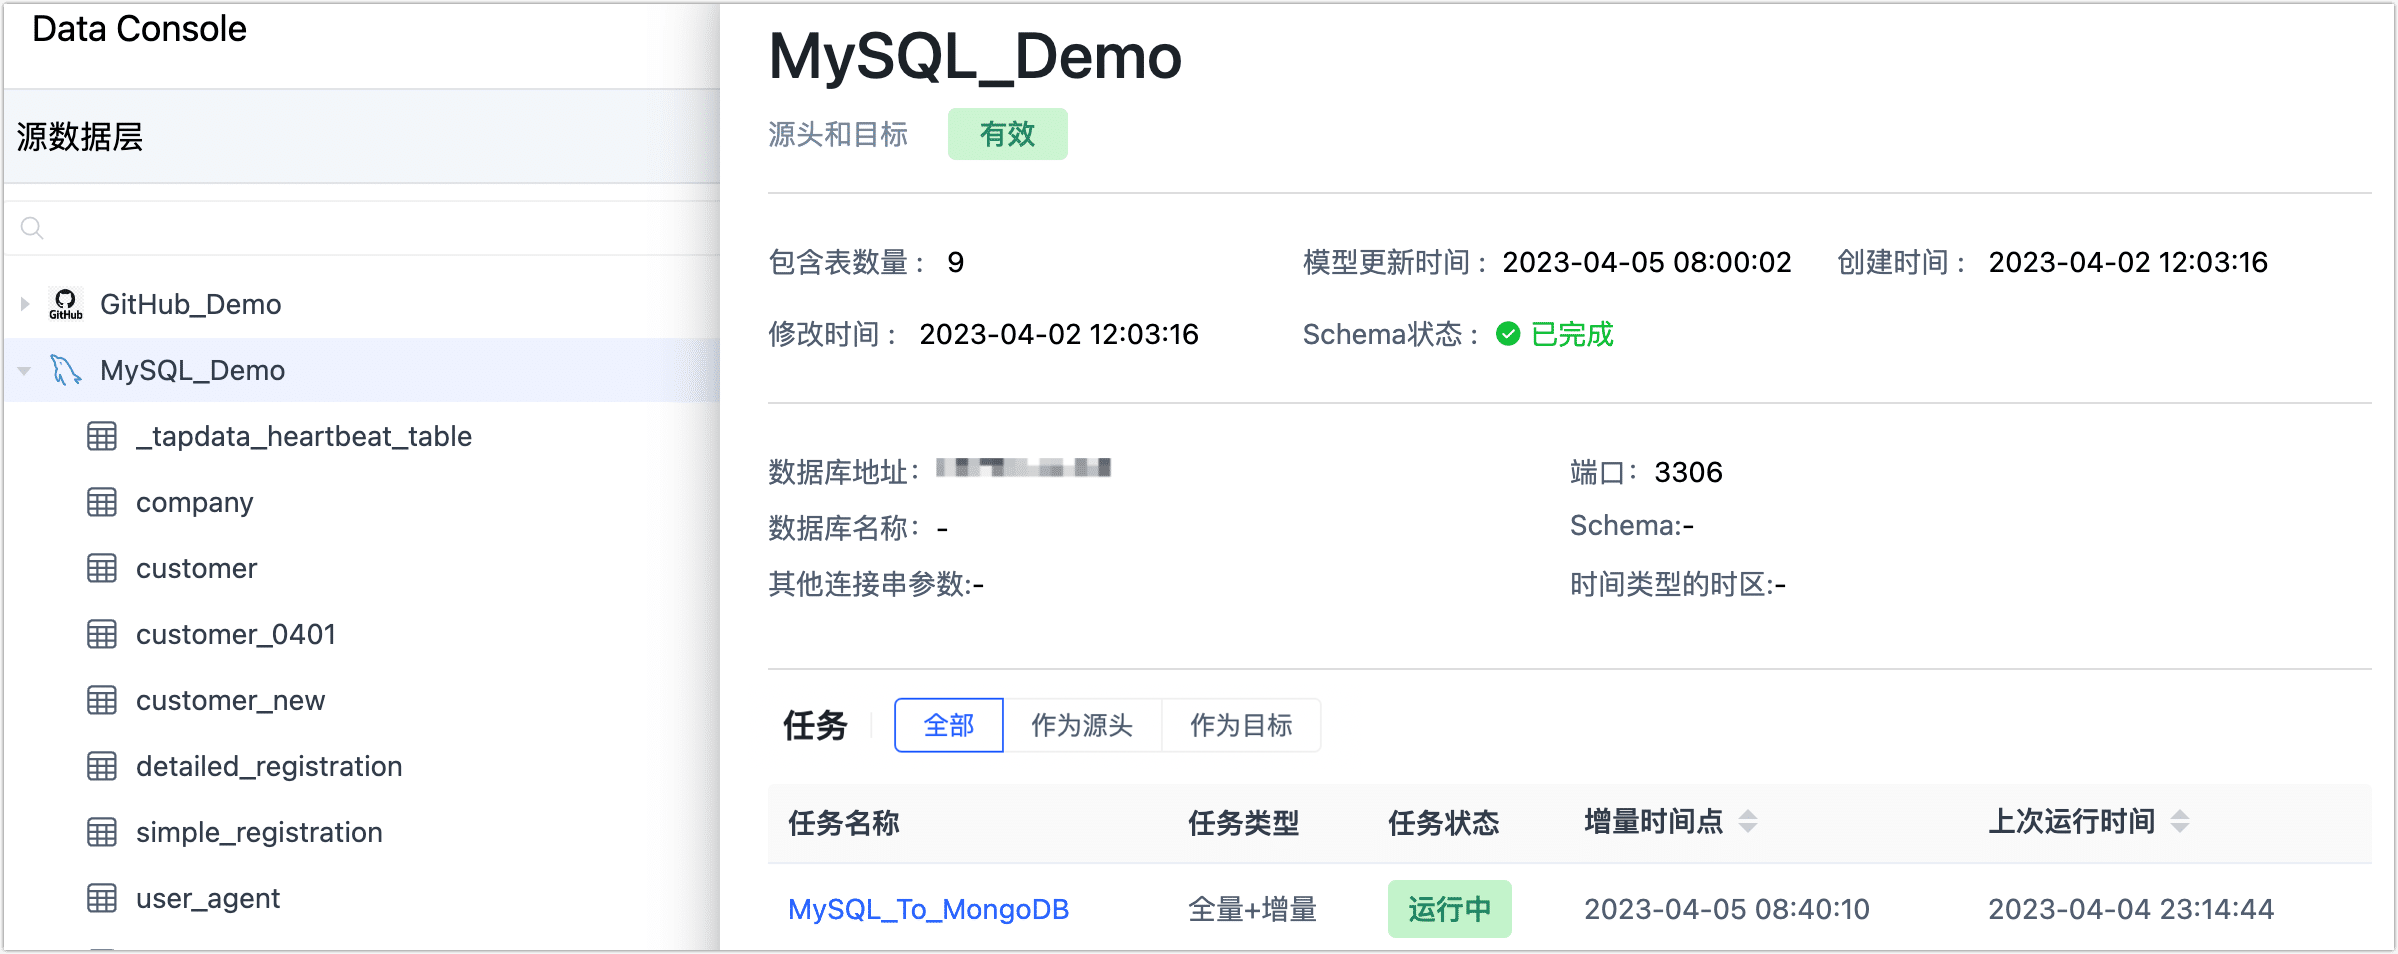Sort by 增量时间点 column arrows
The height and width of the screenshot is (954, 2398).
pyautogui.click(x=1748, y=822)
